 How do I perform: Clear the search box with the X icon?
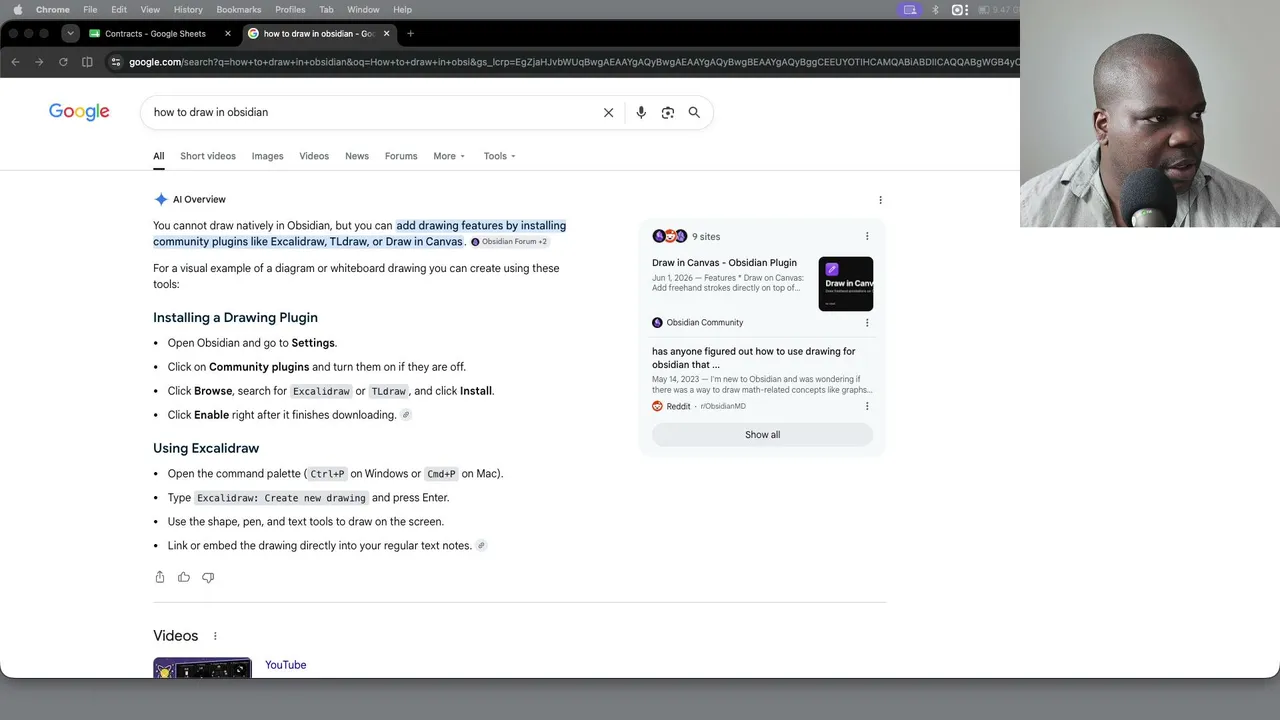[608, 113]
